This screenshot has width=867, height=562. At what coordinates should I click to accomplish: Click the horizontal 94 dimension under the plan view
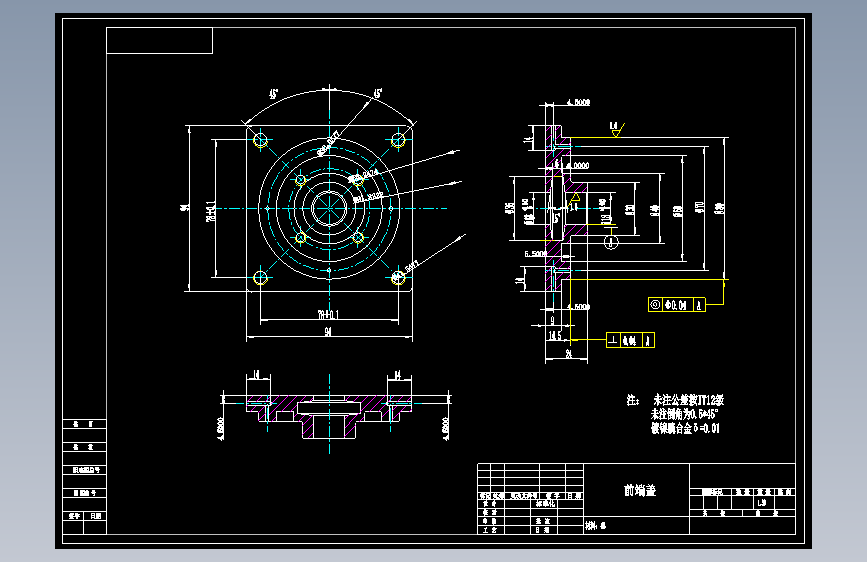(328, 331)
